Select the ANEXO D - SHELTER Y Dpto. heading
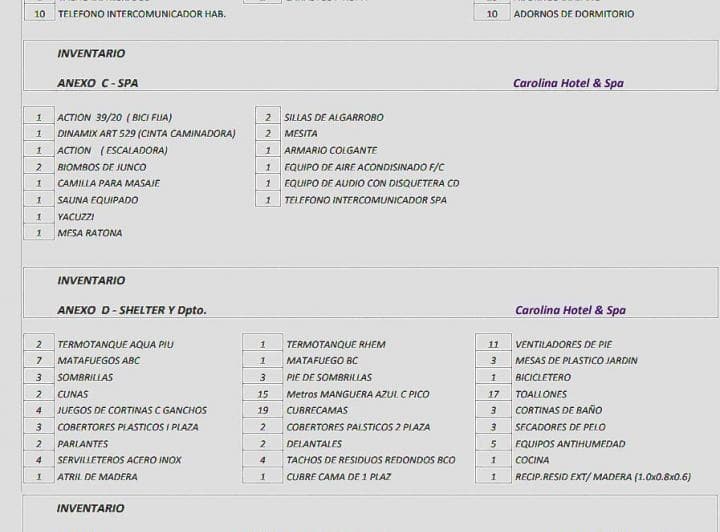Viewport: 720px width, 532px height. click(131, 310)
